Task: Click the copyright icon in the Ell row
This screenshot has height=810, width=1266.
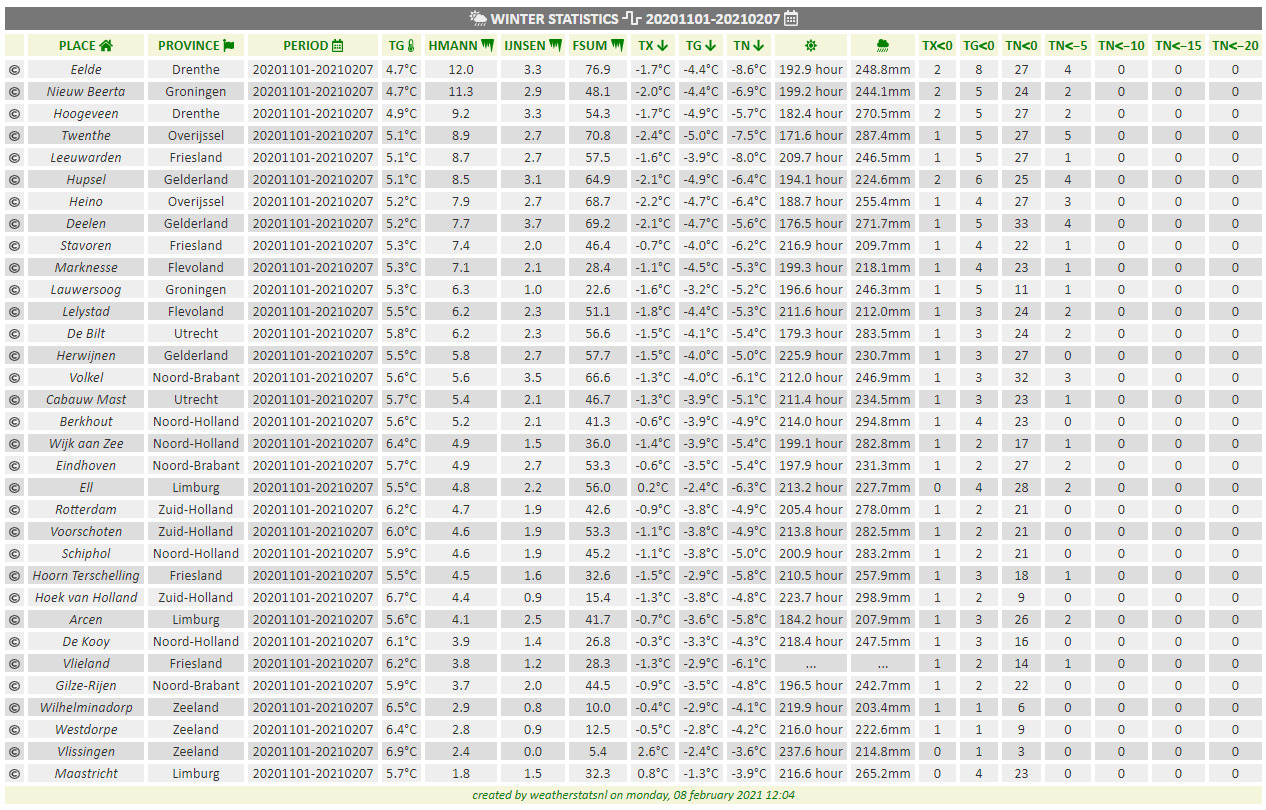Action: click(x=14, y=488)
